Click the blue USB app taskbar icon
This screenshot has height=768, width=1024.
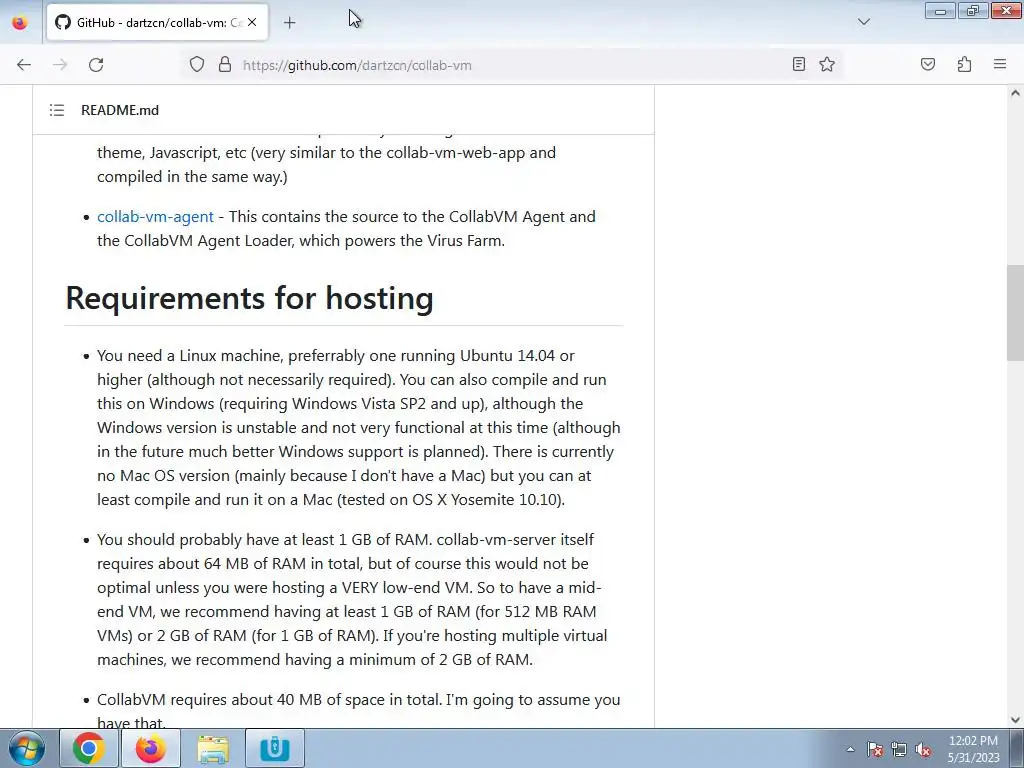click(275, 748)
